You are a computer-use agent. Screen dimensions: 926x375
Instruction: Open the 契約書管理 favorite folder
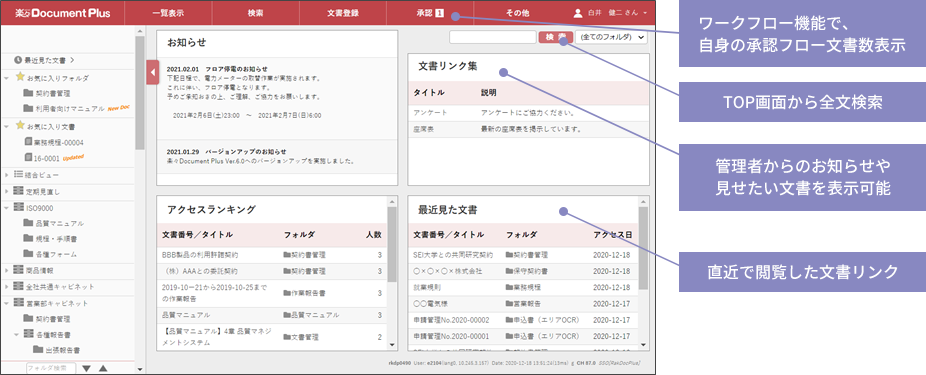pos(53,93)
